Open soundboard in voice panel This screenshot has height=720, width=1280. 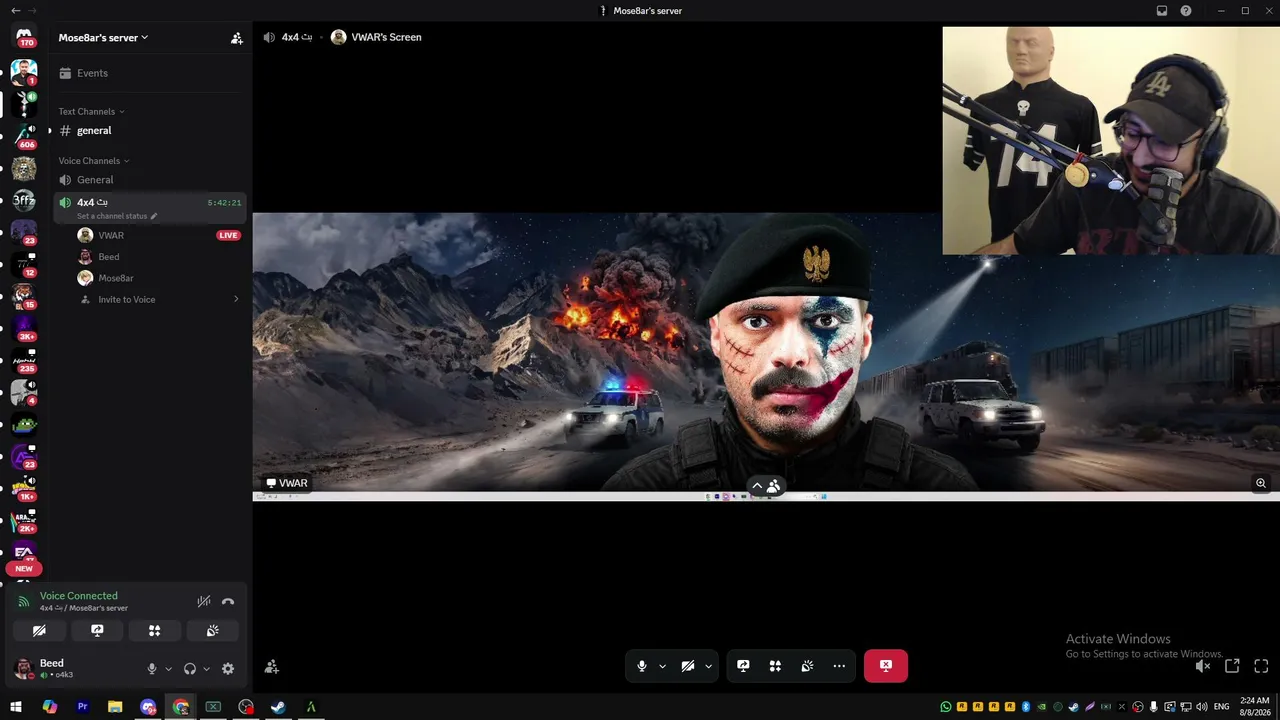213,631
